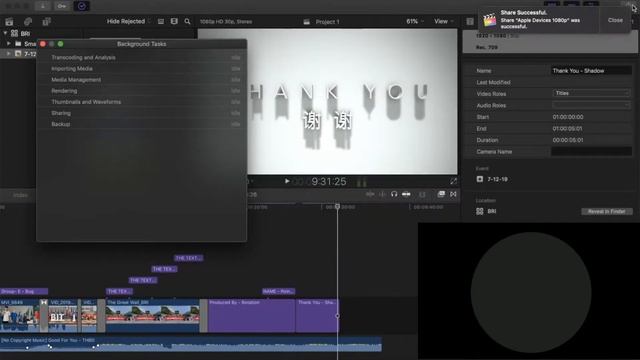640x360 pixels.
Task: Edit the Name field Thank You - Shadow
Action: [591, 71]
